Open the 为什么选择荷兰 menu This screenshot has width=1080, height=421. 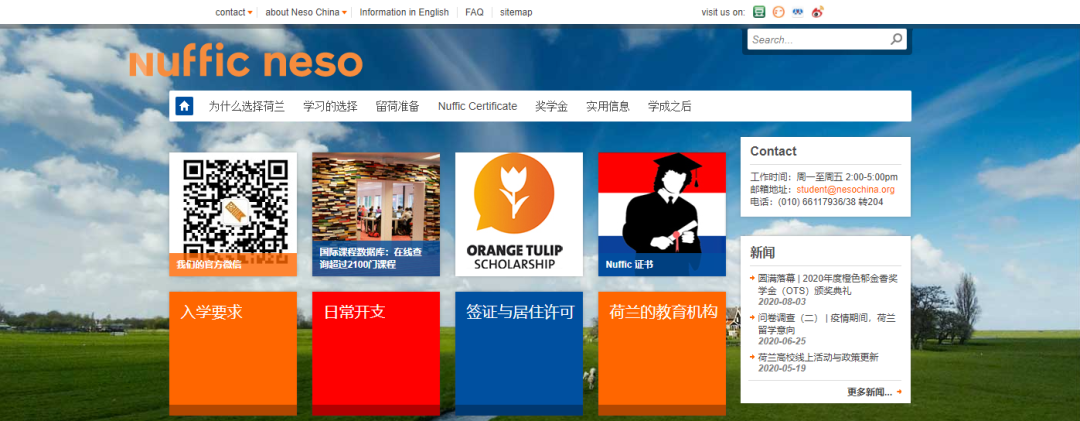tap(247, 106)
